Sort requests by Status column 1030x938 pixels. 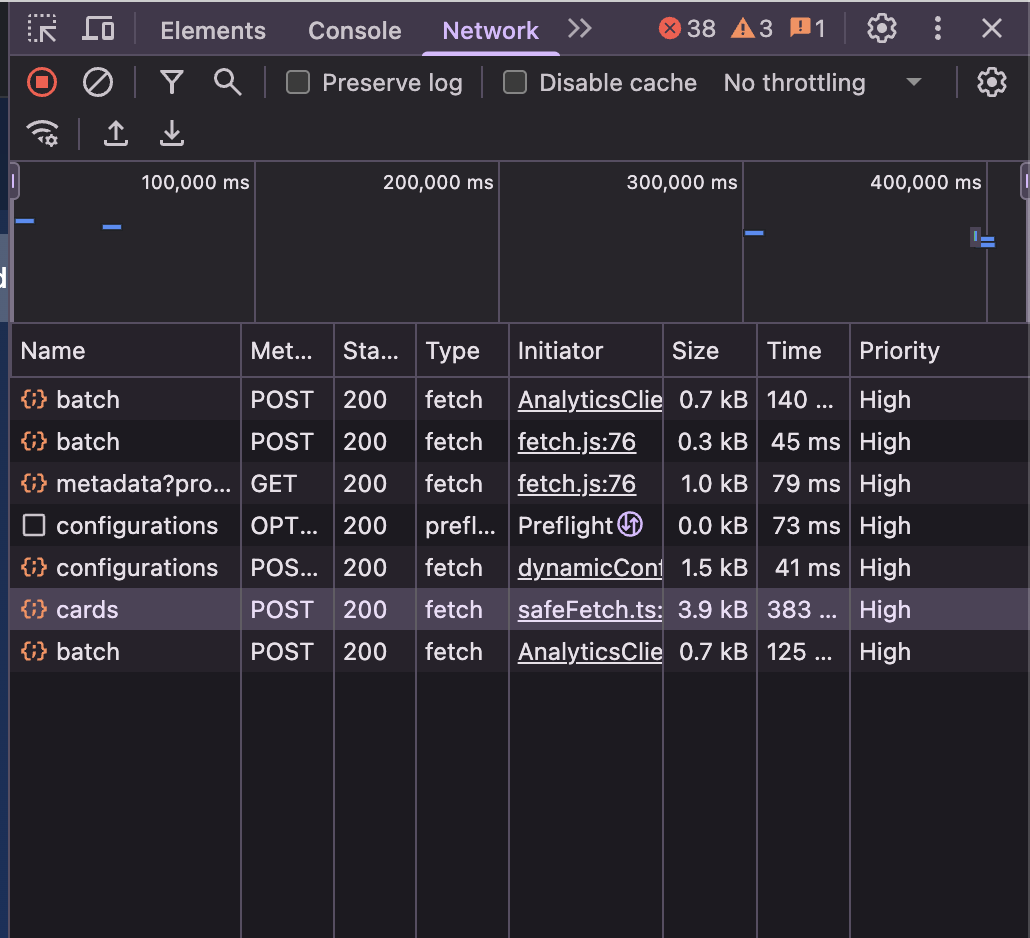coord(375,351)
